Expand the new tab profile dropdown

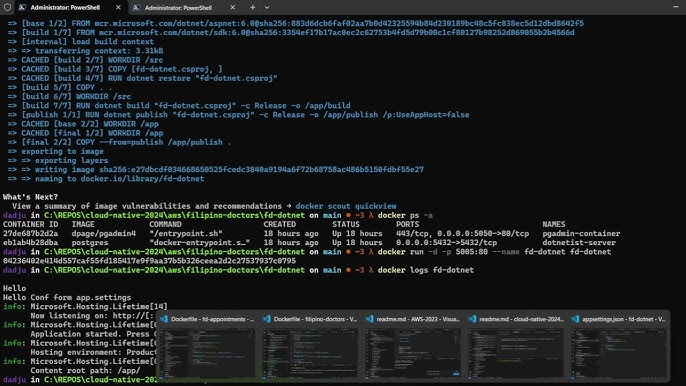(267, 7)
